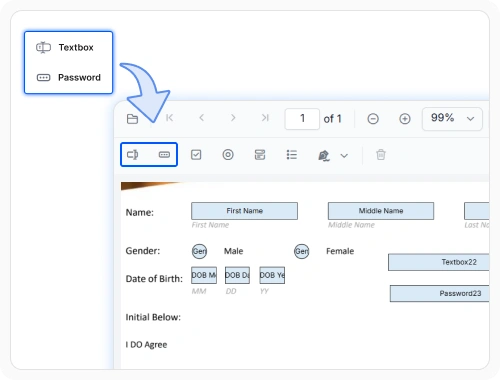Jump to last page

click(x=265, y=118)
